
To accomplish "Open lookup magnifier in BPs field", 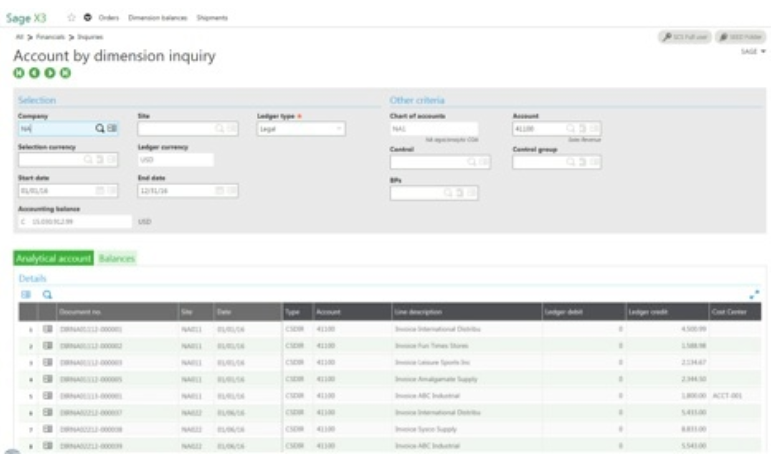I will [x=448, y=193].
